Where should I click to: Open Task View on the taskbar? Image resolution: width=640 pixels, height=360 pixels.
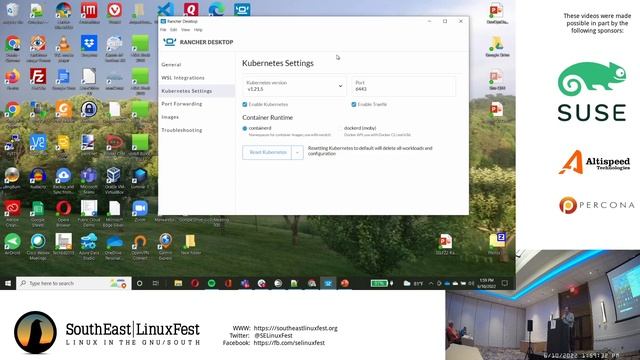156,283
